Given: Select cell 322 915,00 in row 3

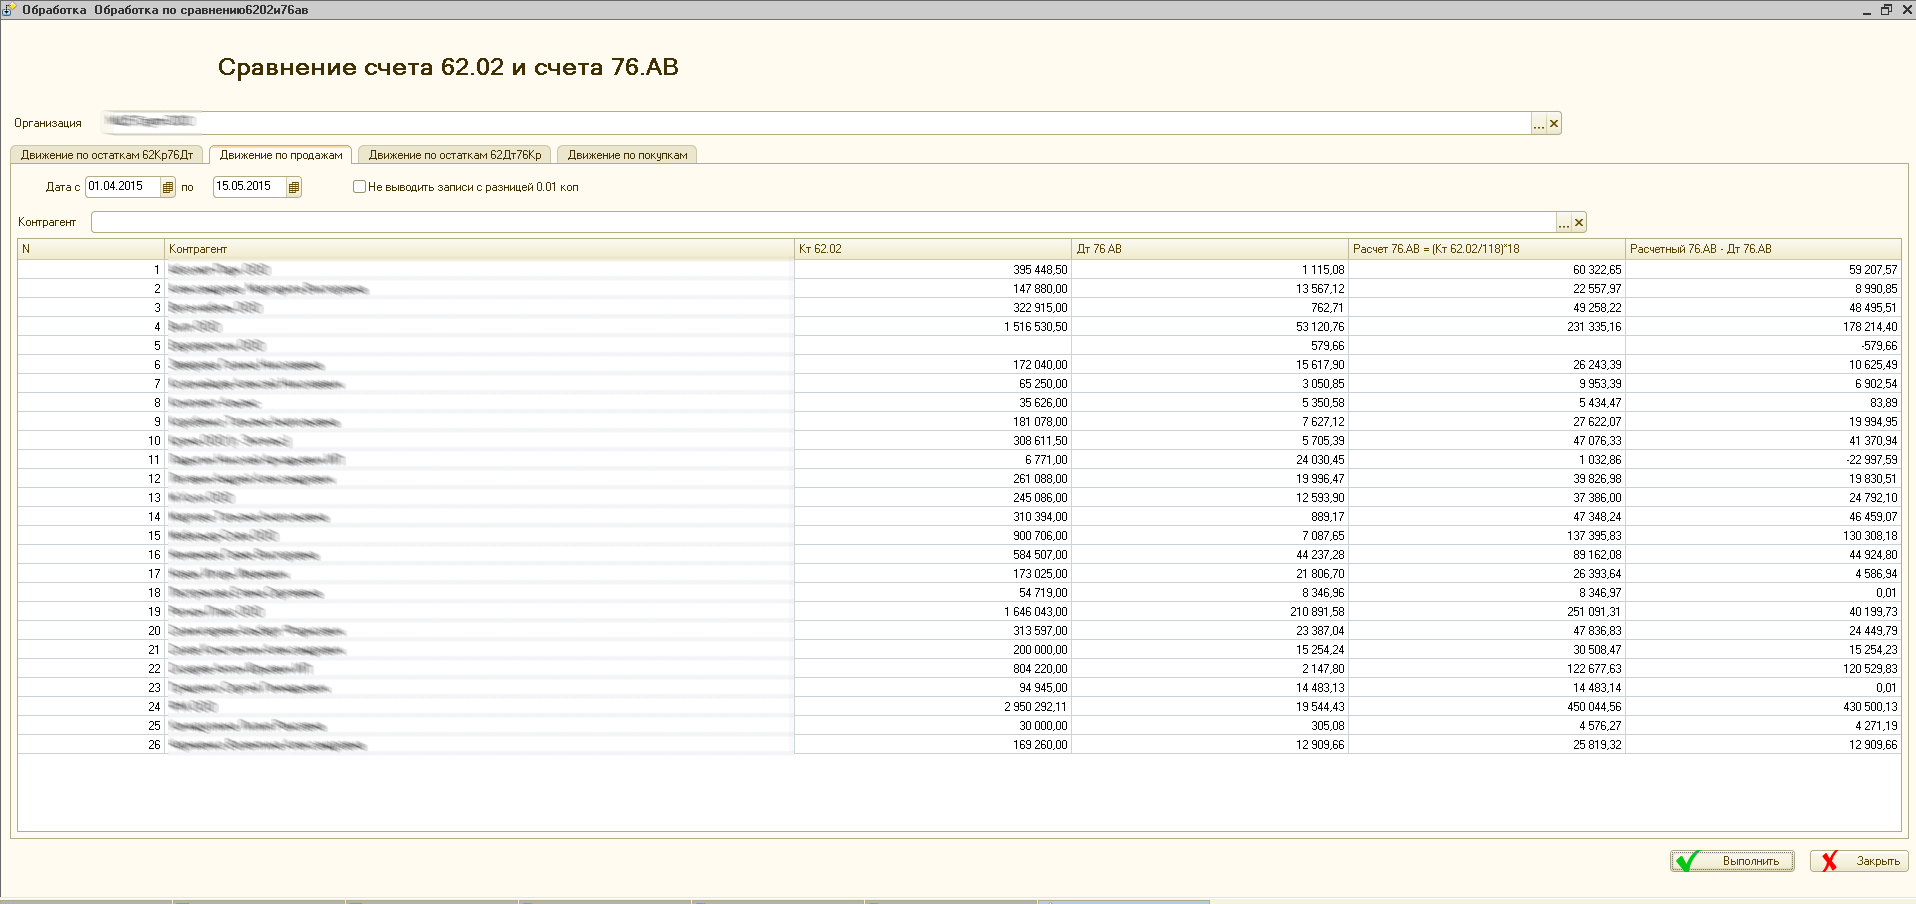Looking at the screenshot, I should [933, 308].
